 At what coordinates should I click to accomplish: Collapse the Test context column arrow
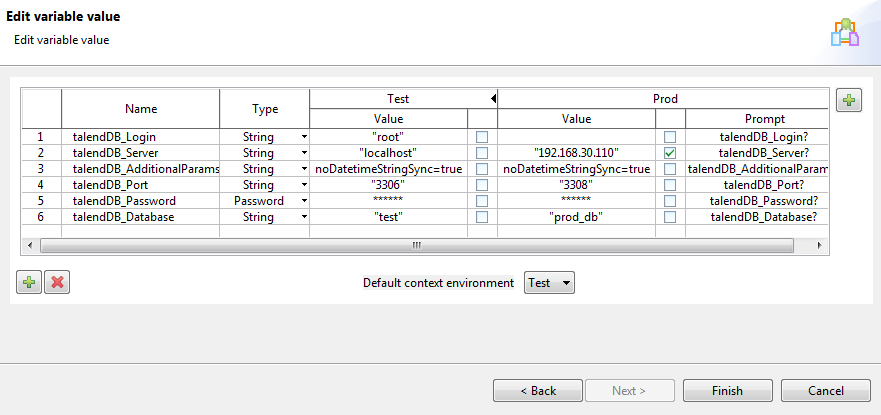pyautogui.click(x=492, y=99)
